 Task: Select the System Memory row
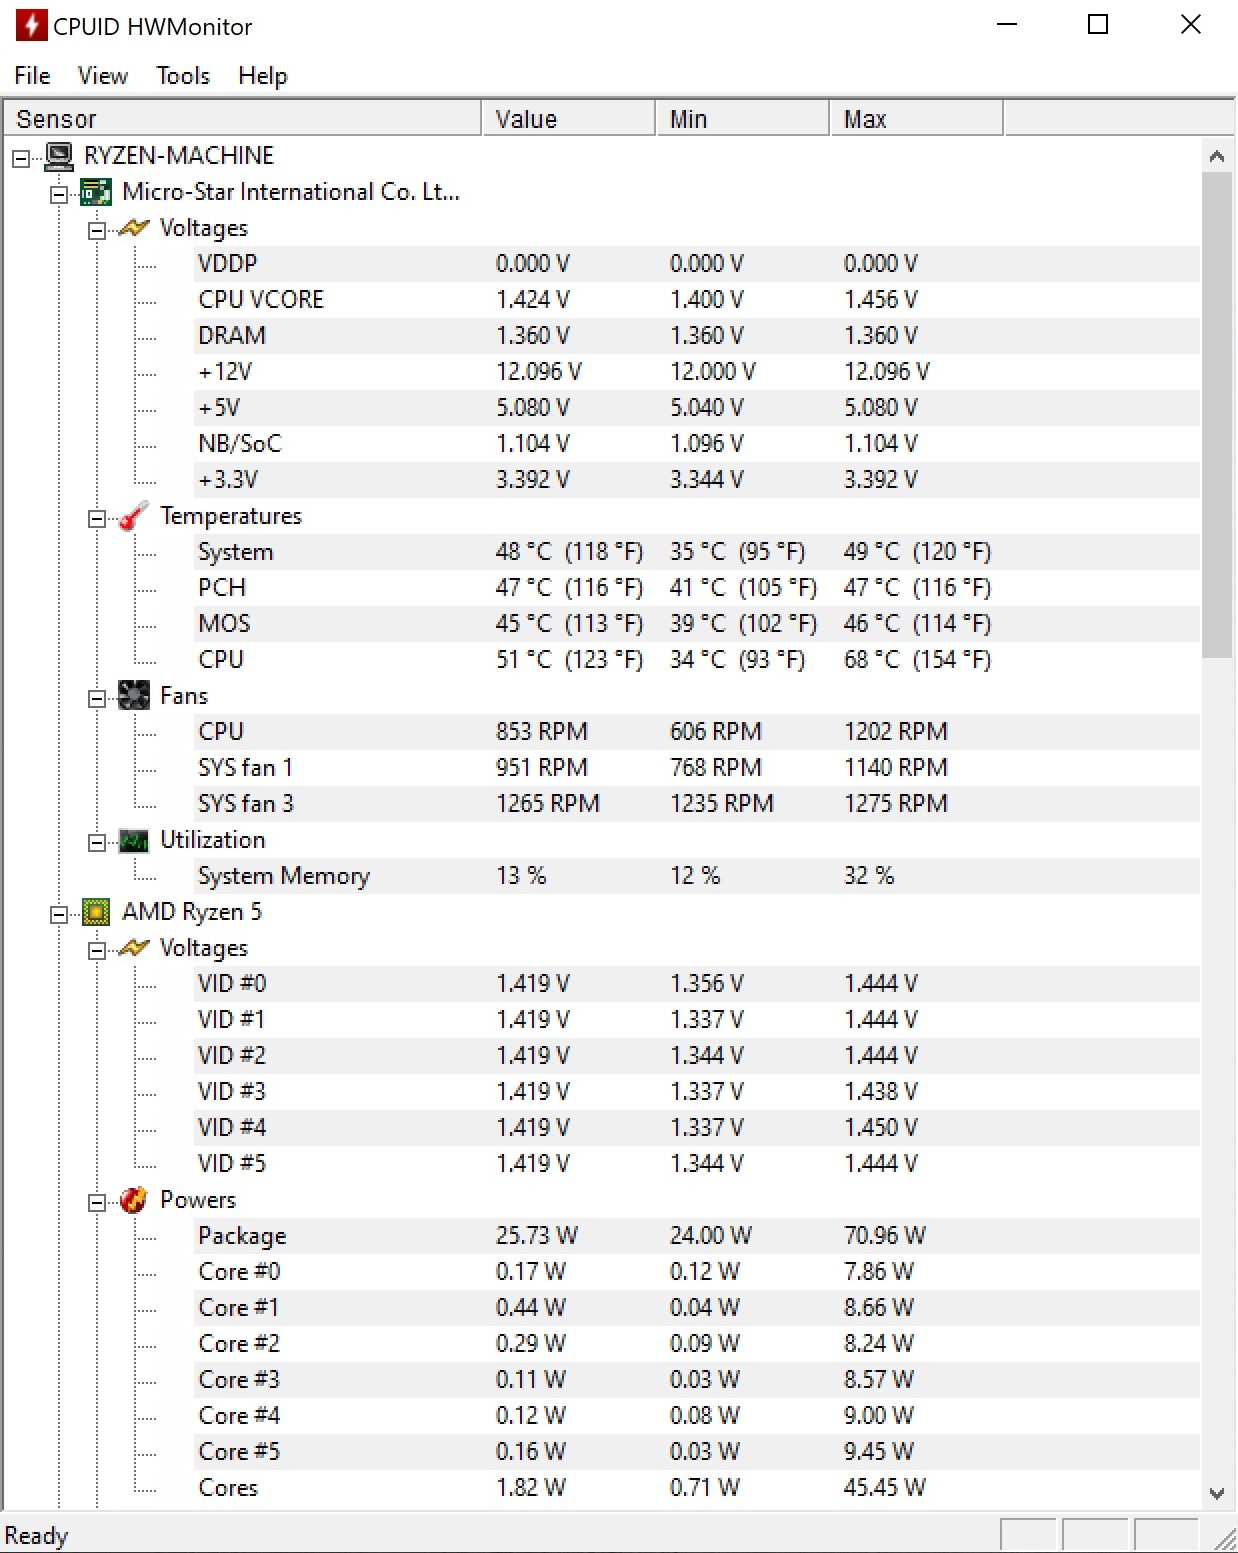pos(698,876)
